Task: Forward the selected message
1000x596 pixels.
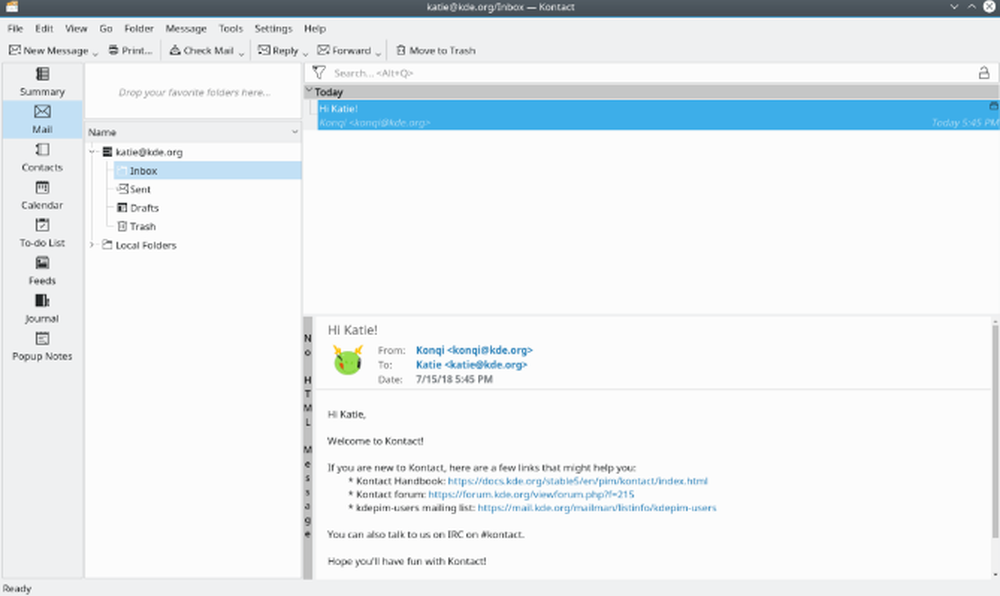Action: (344, 50)
